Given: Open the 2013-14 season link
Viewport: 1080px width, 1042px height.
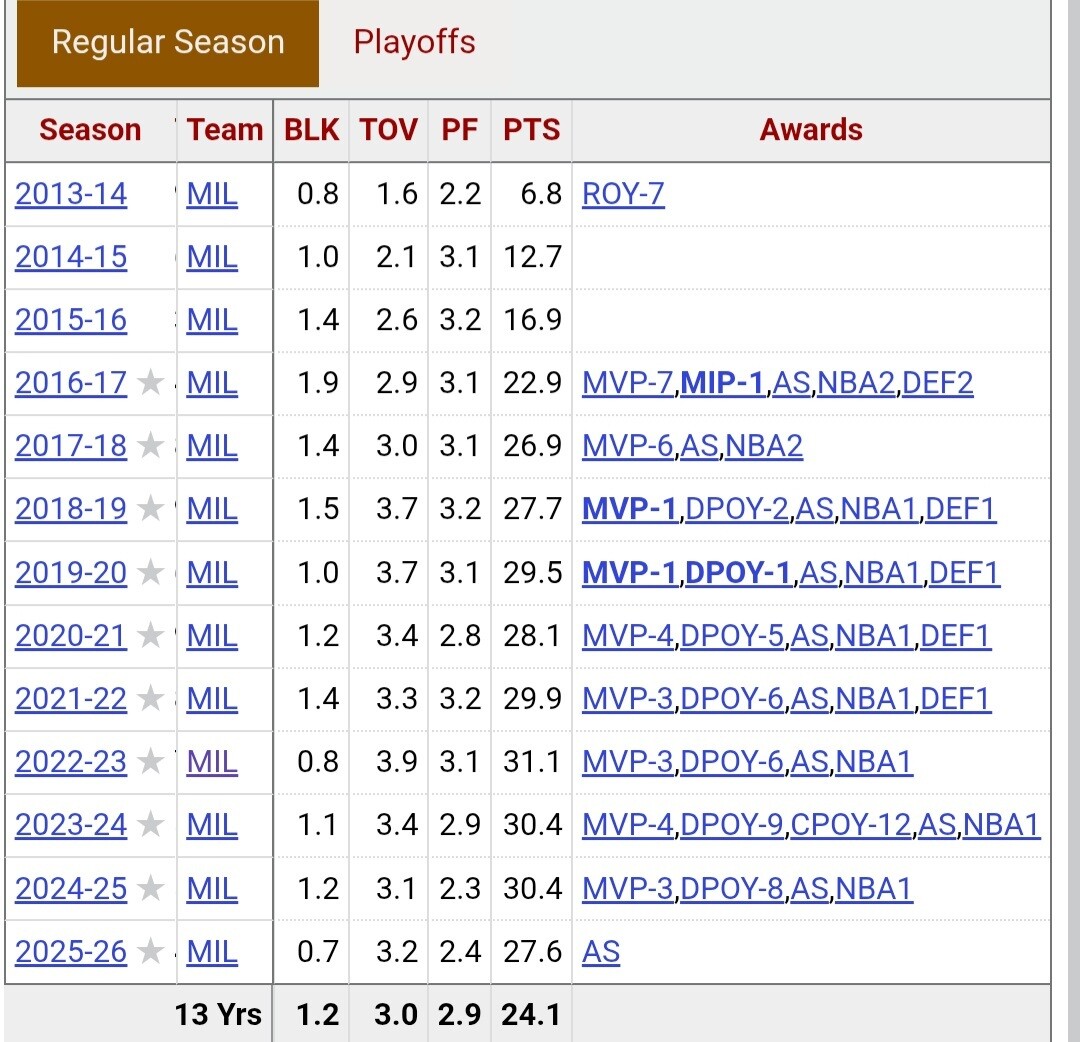Looking at the screenshot, I should point(71,194).
